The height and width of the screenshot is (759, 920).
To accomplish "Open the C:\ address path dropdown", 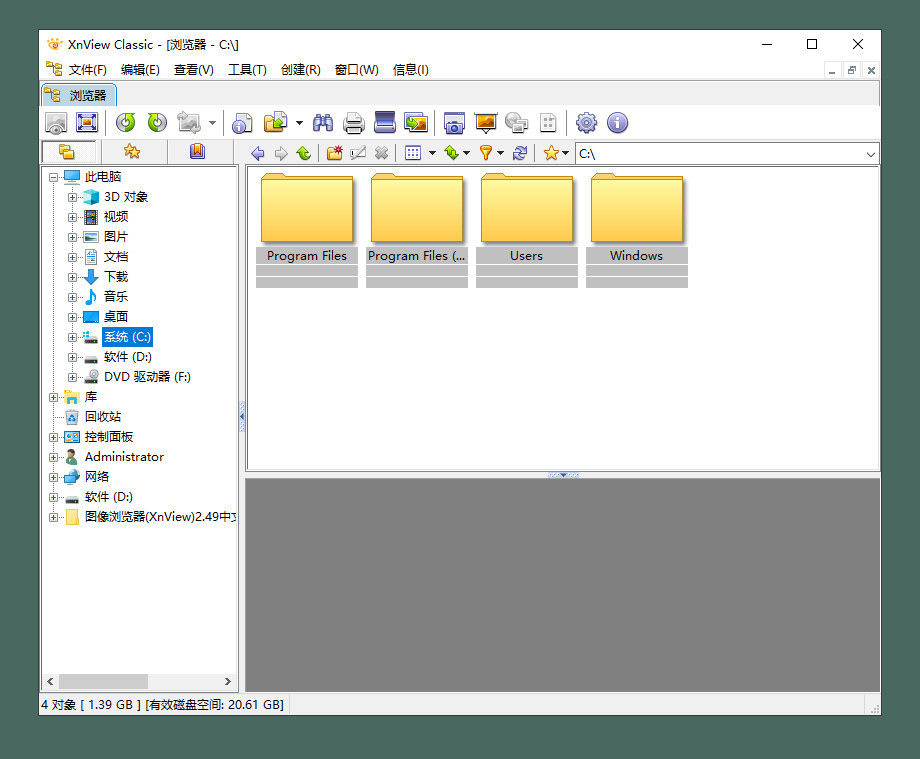I will point(870,154).
